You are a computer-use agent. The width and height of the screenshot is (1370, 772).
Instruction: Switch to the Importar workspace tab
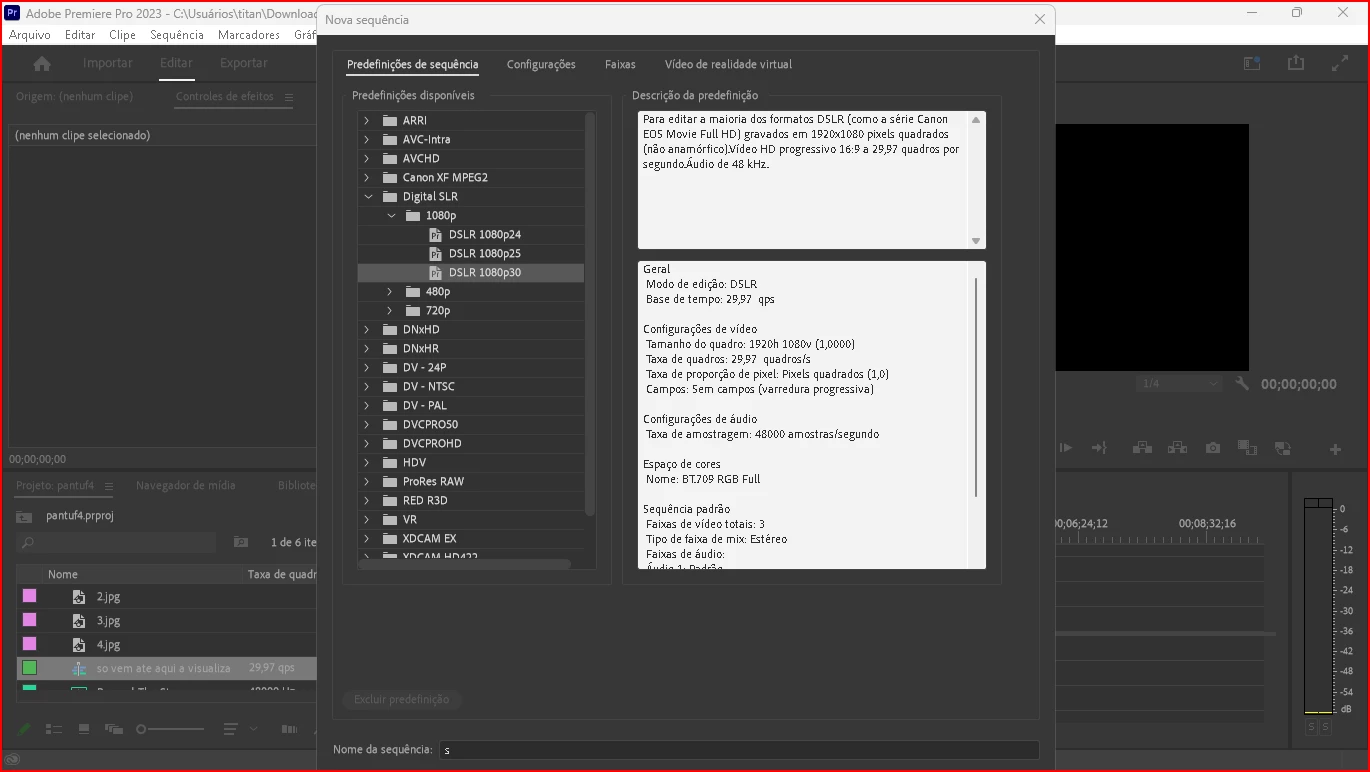coord(108,63)
